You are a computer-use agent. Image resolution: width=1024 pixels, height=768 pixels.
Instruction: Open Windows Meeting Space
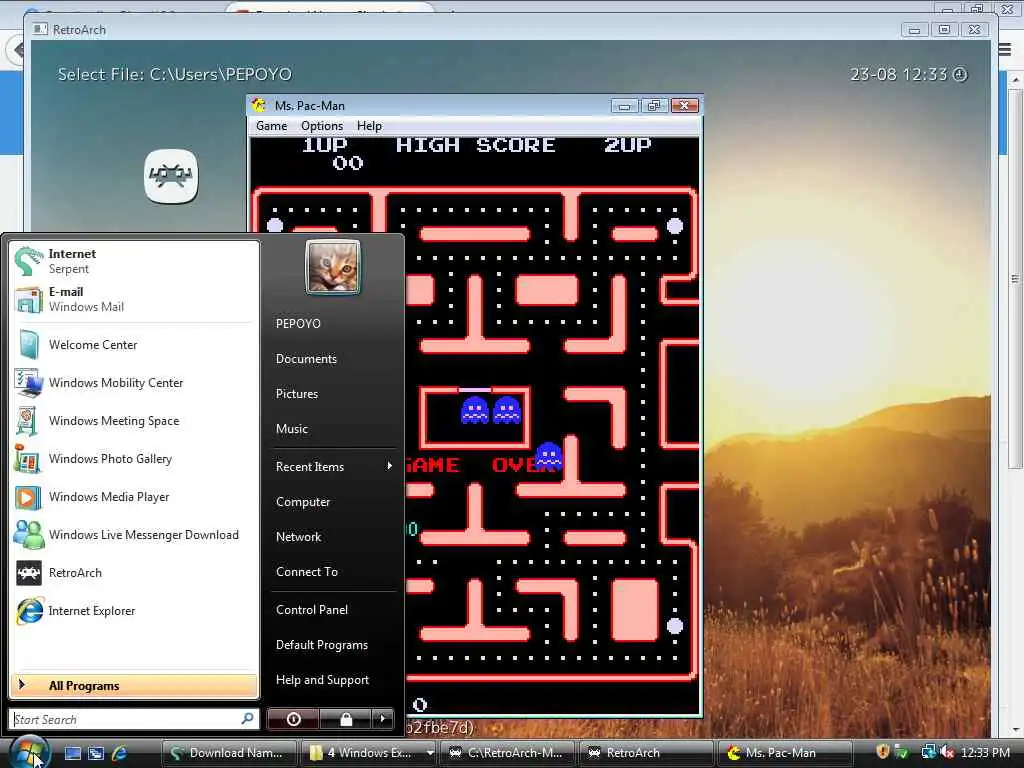(134, 421)
